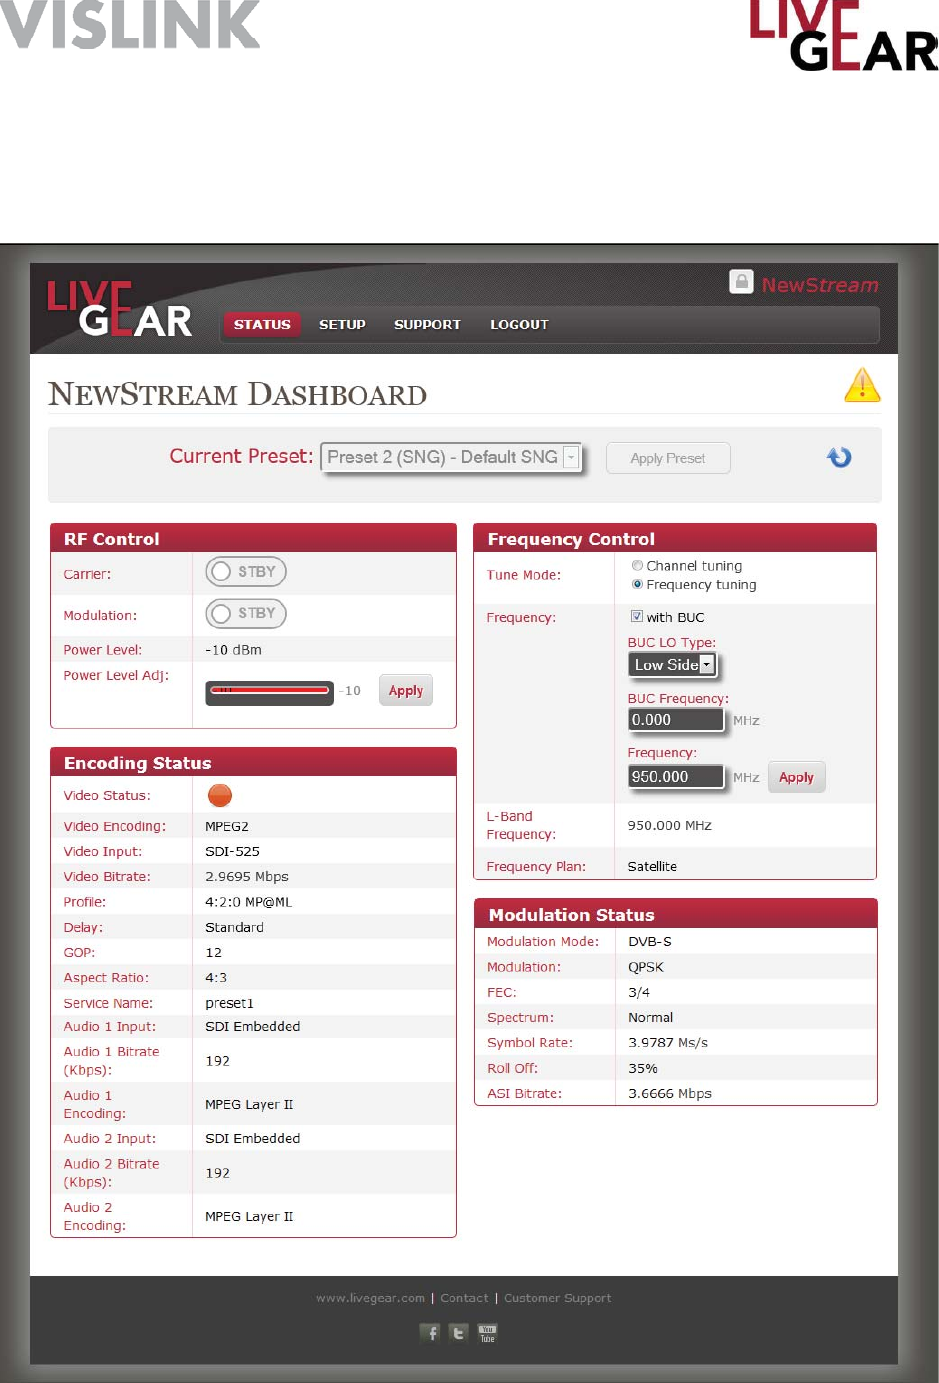Screen dimensions: 939x1383
Task: Visit www.livegear.com footer link
Action: [x=370, y=1298]
